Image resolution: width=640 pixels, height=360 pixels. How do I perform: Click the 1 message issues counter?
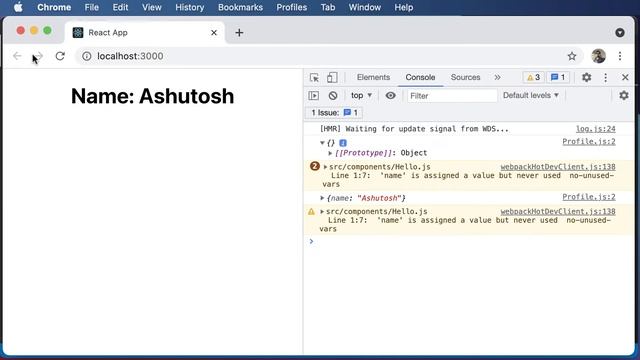click(x=558, y=78)
